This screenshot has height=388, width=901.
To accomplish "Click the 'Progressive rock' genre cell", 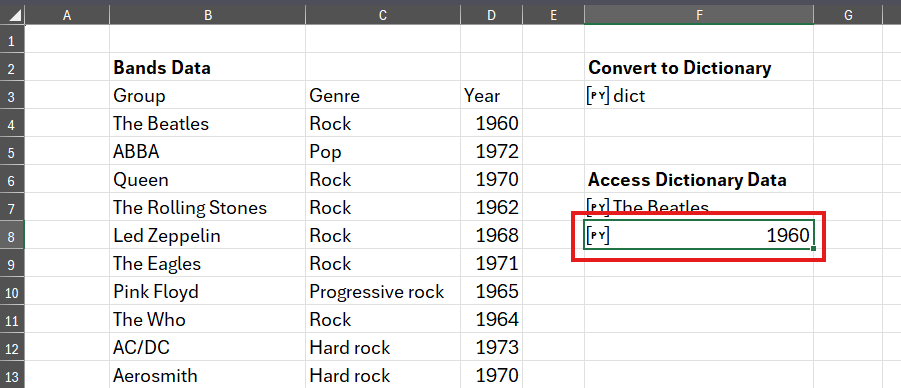I will click(383, 291).
